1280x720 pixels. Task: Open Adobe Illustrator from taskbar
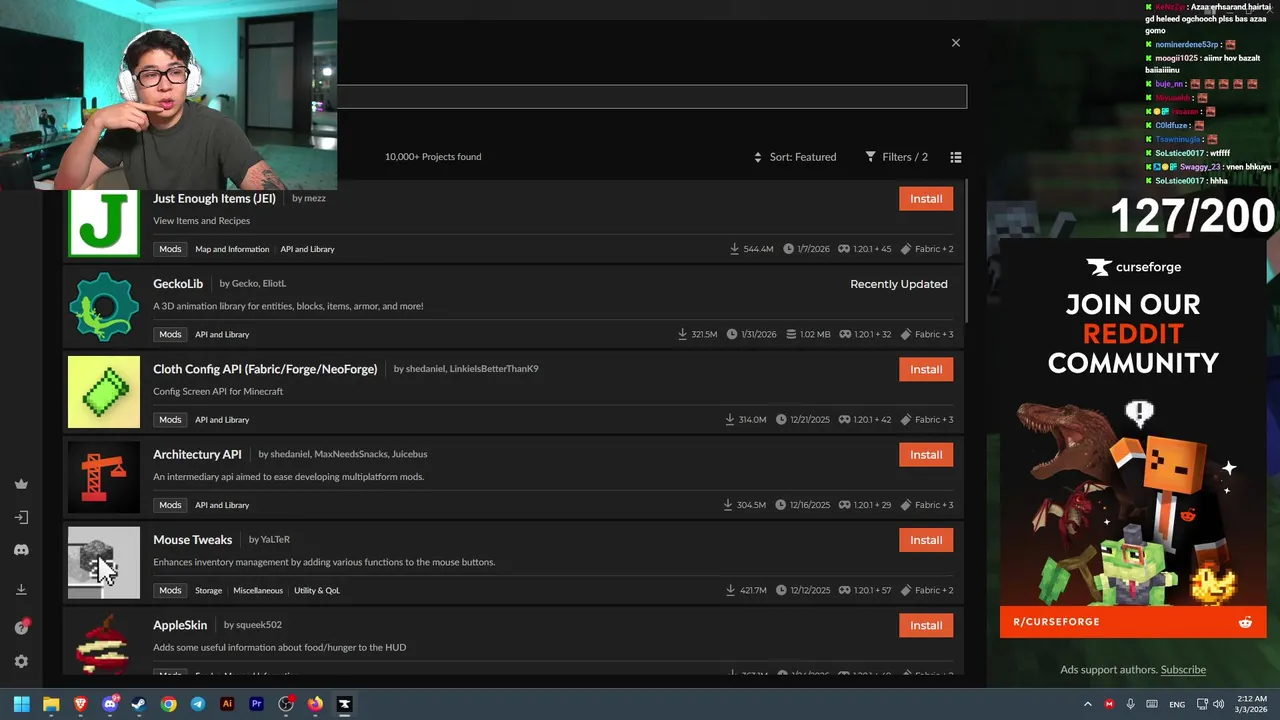[x=227, y=704]
